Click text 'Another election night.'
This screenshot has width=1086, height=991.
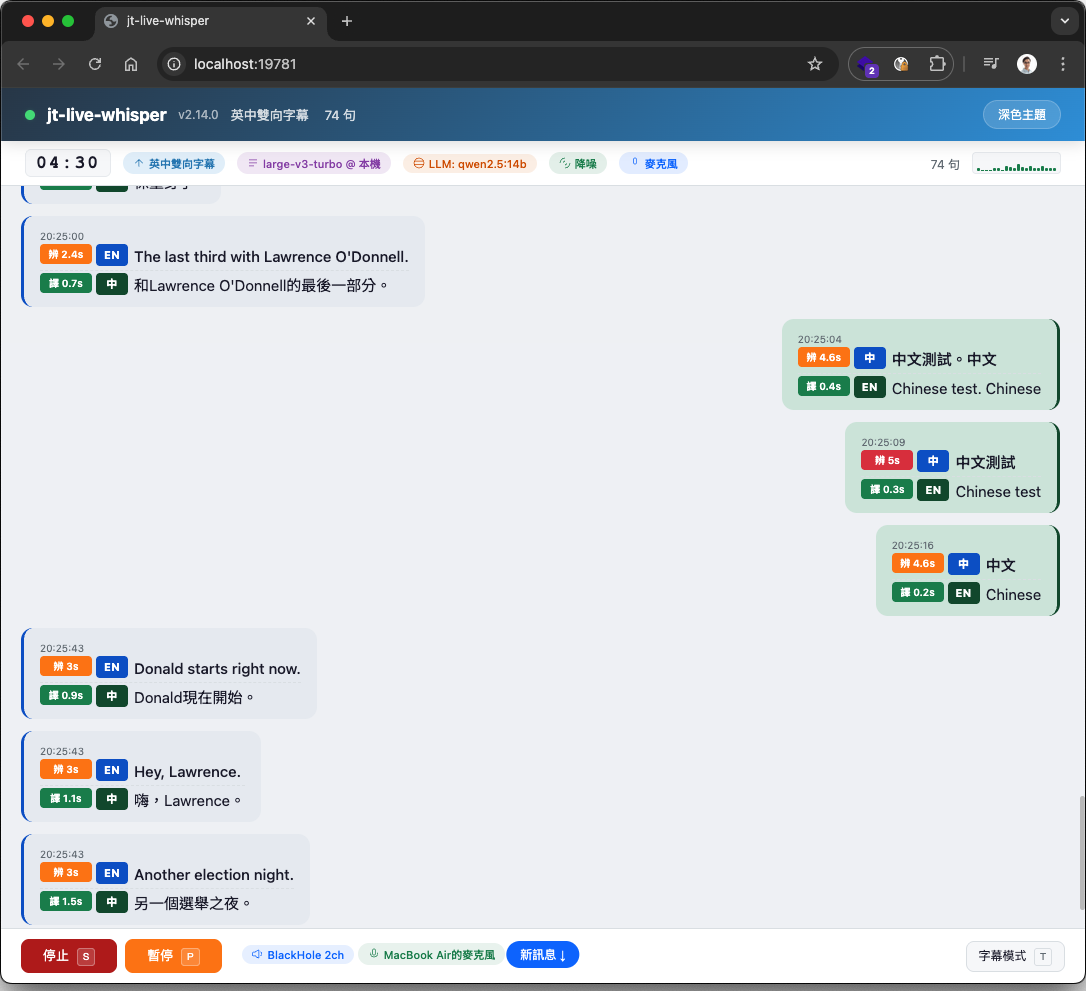pyautogui.click(x=214, y=875)
